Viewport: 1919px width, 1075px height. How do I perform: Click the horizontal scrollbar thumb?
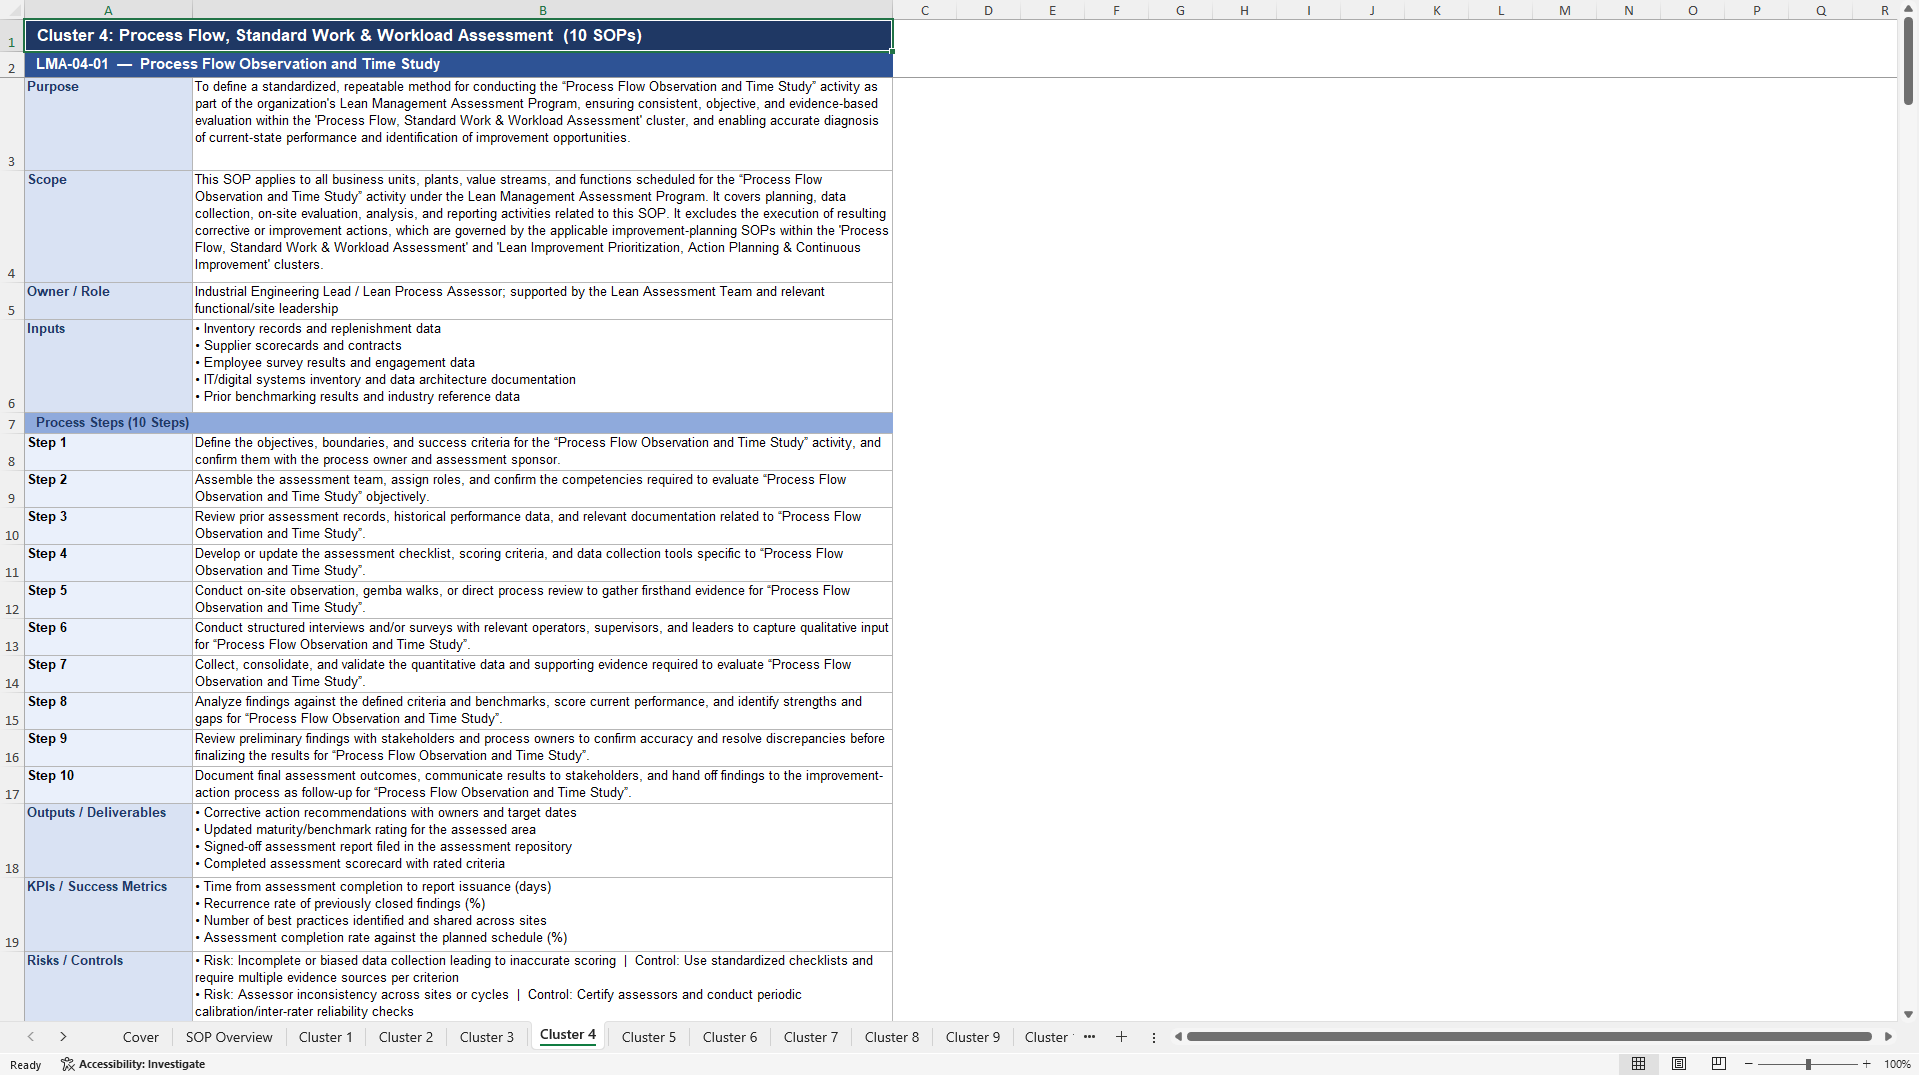1528,1037
